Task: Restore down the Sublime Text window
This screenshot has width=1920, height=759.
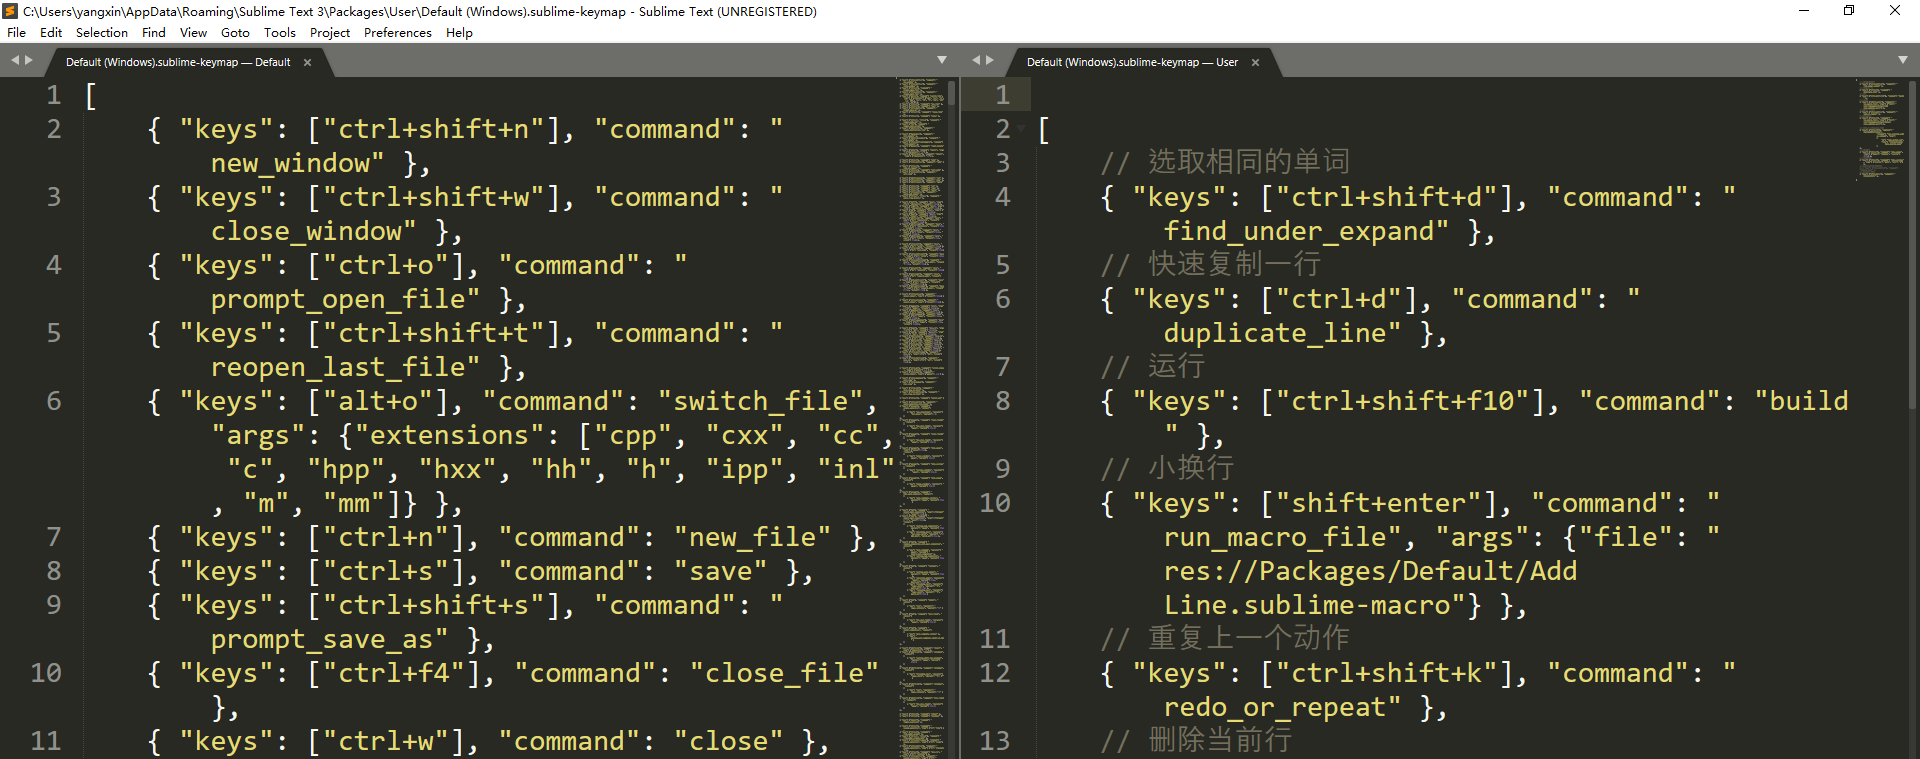Action: 1848,11
